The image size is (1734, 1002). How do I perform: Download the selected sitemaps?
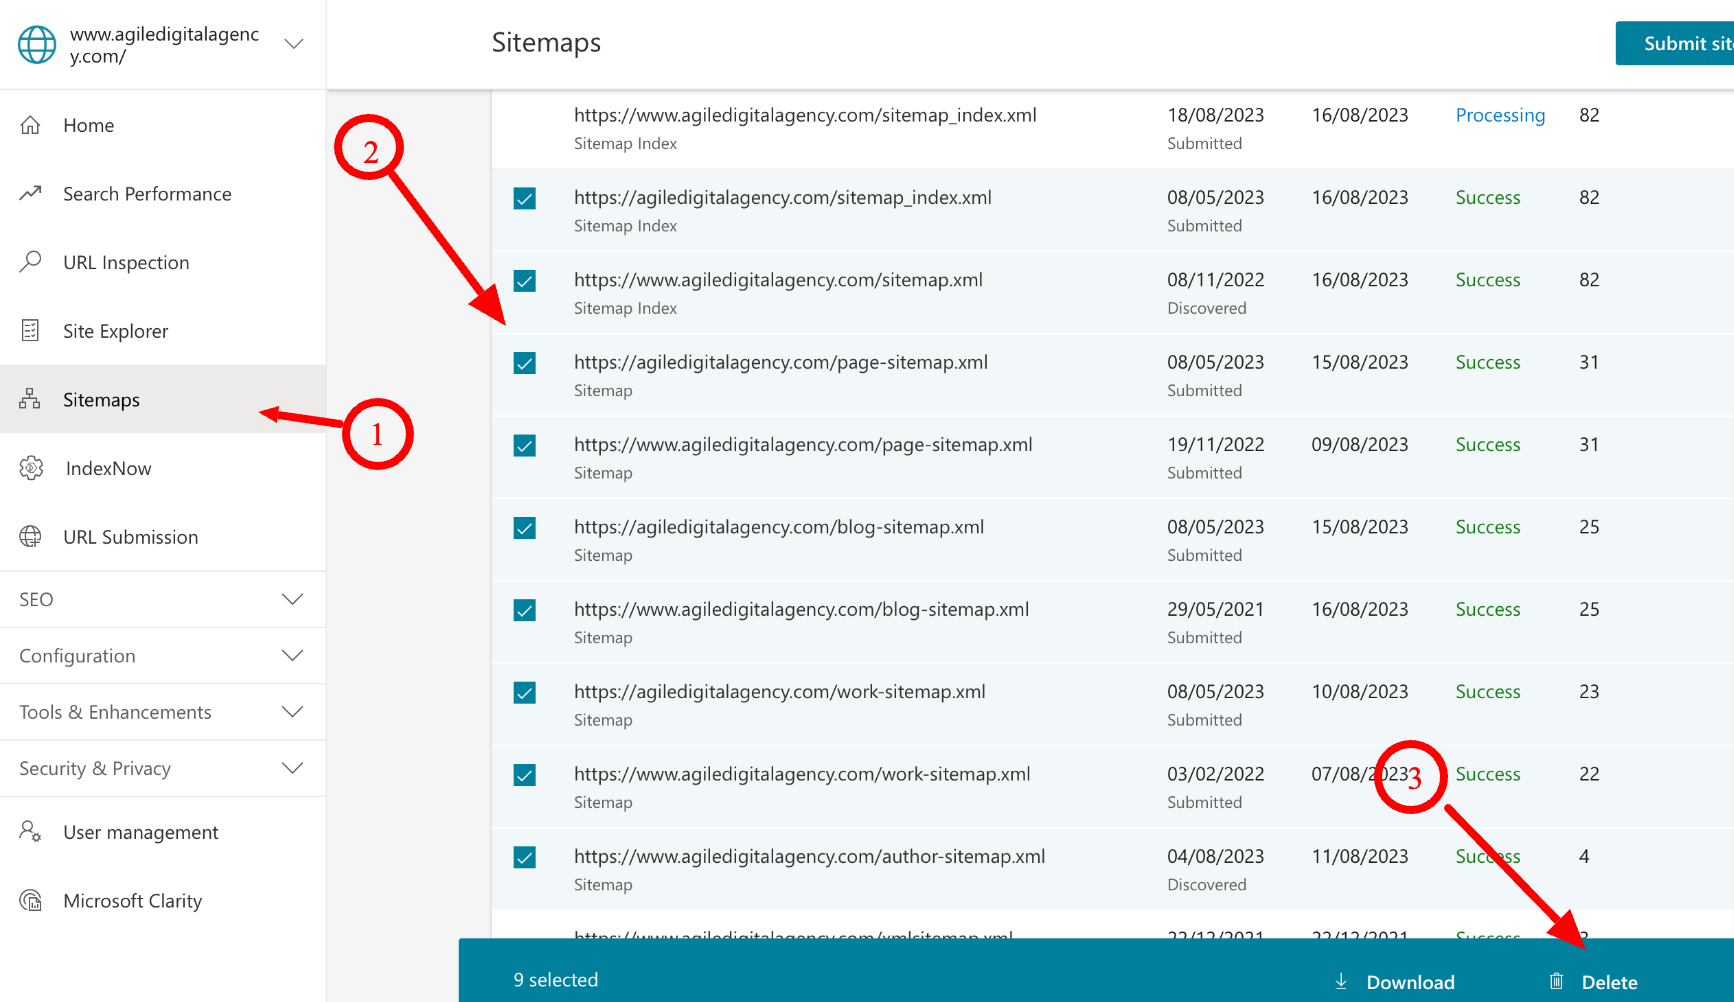(x=1410, y=981)
